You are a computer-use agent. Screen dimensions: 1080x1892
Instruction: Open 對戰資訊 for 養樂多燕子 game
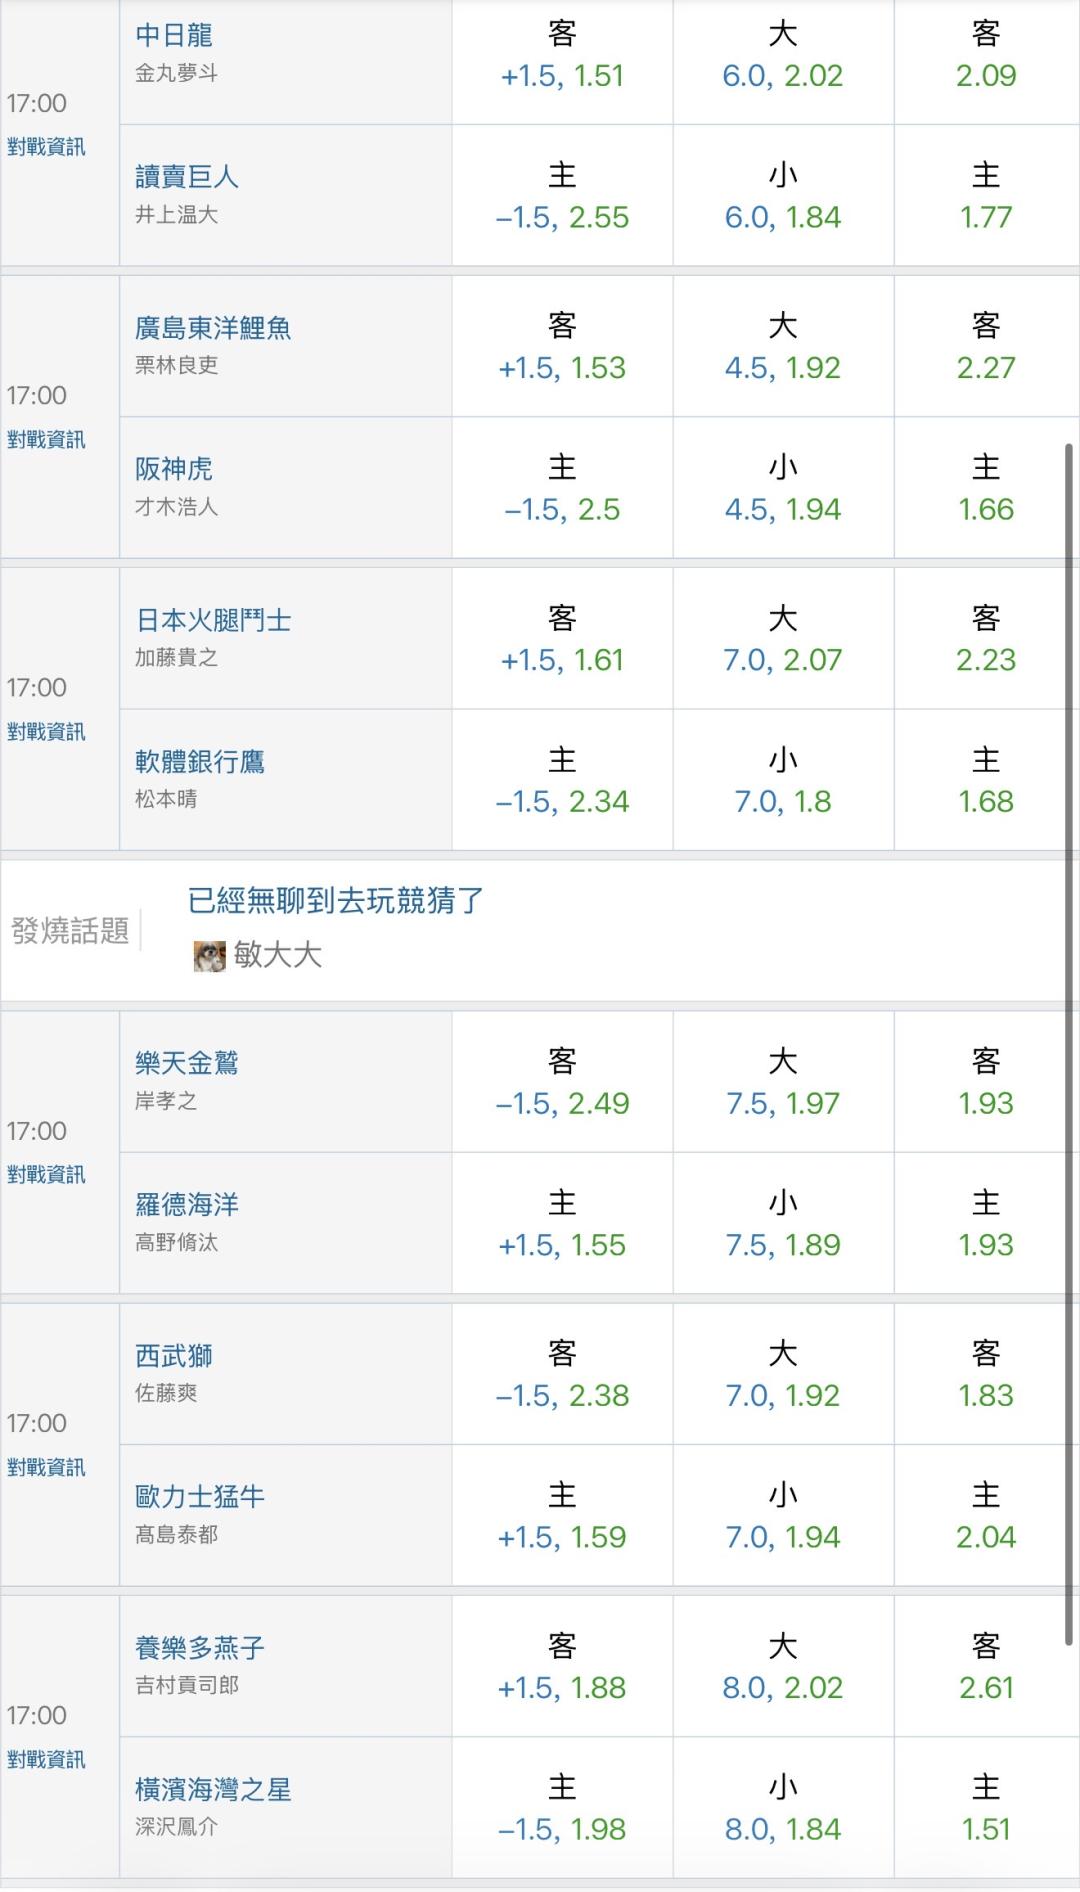coord(46,1759)
